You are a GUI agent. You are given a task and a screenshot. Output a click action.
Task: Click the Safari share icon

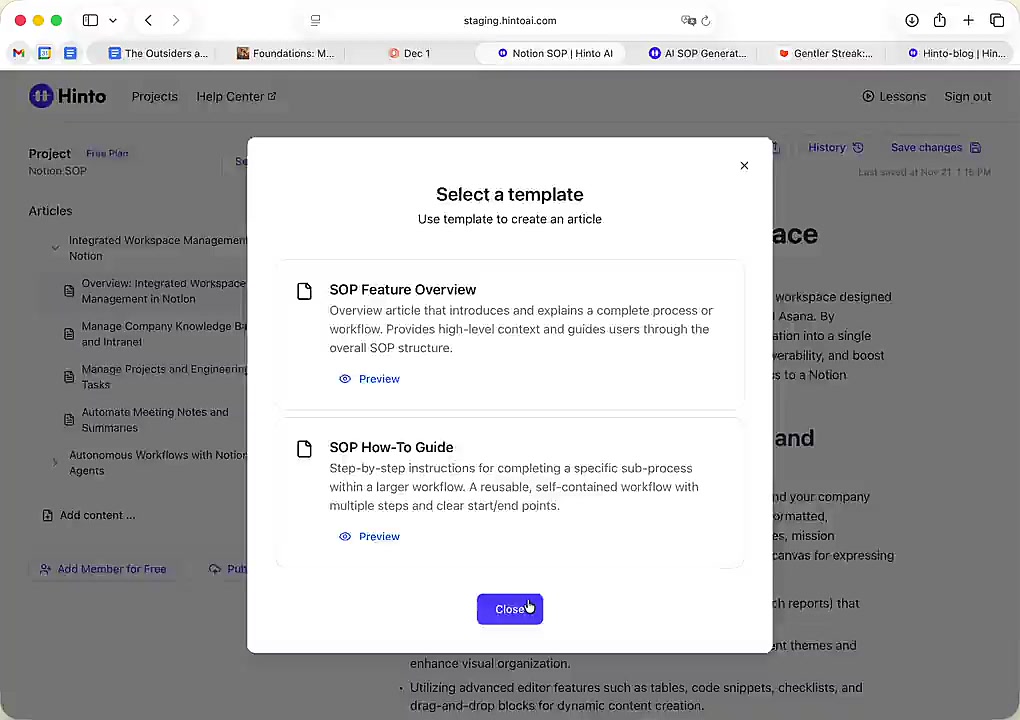939,20
